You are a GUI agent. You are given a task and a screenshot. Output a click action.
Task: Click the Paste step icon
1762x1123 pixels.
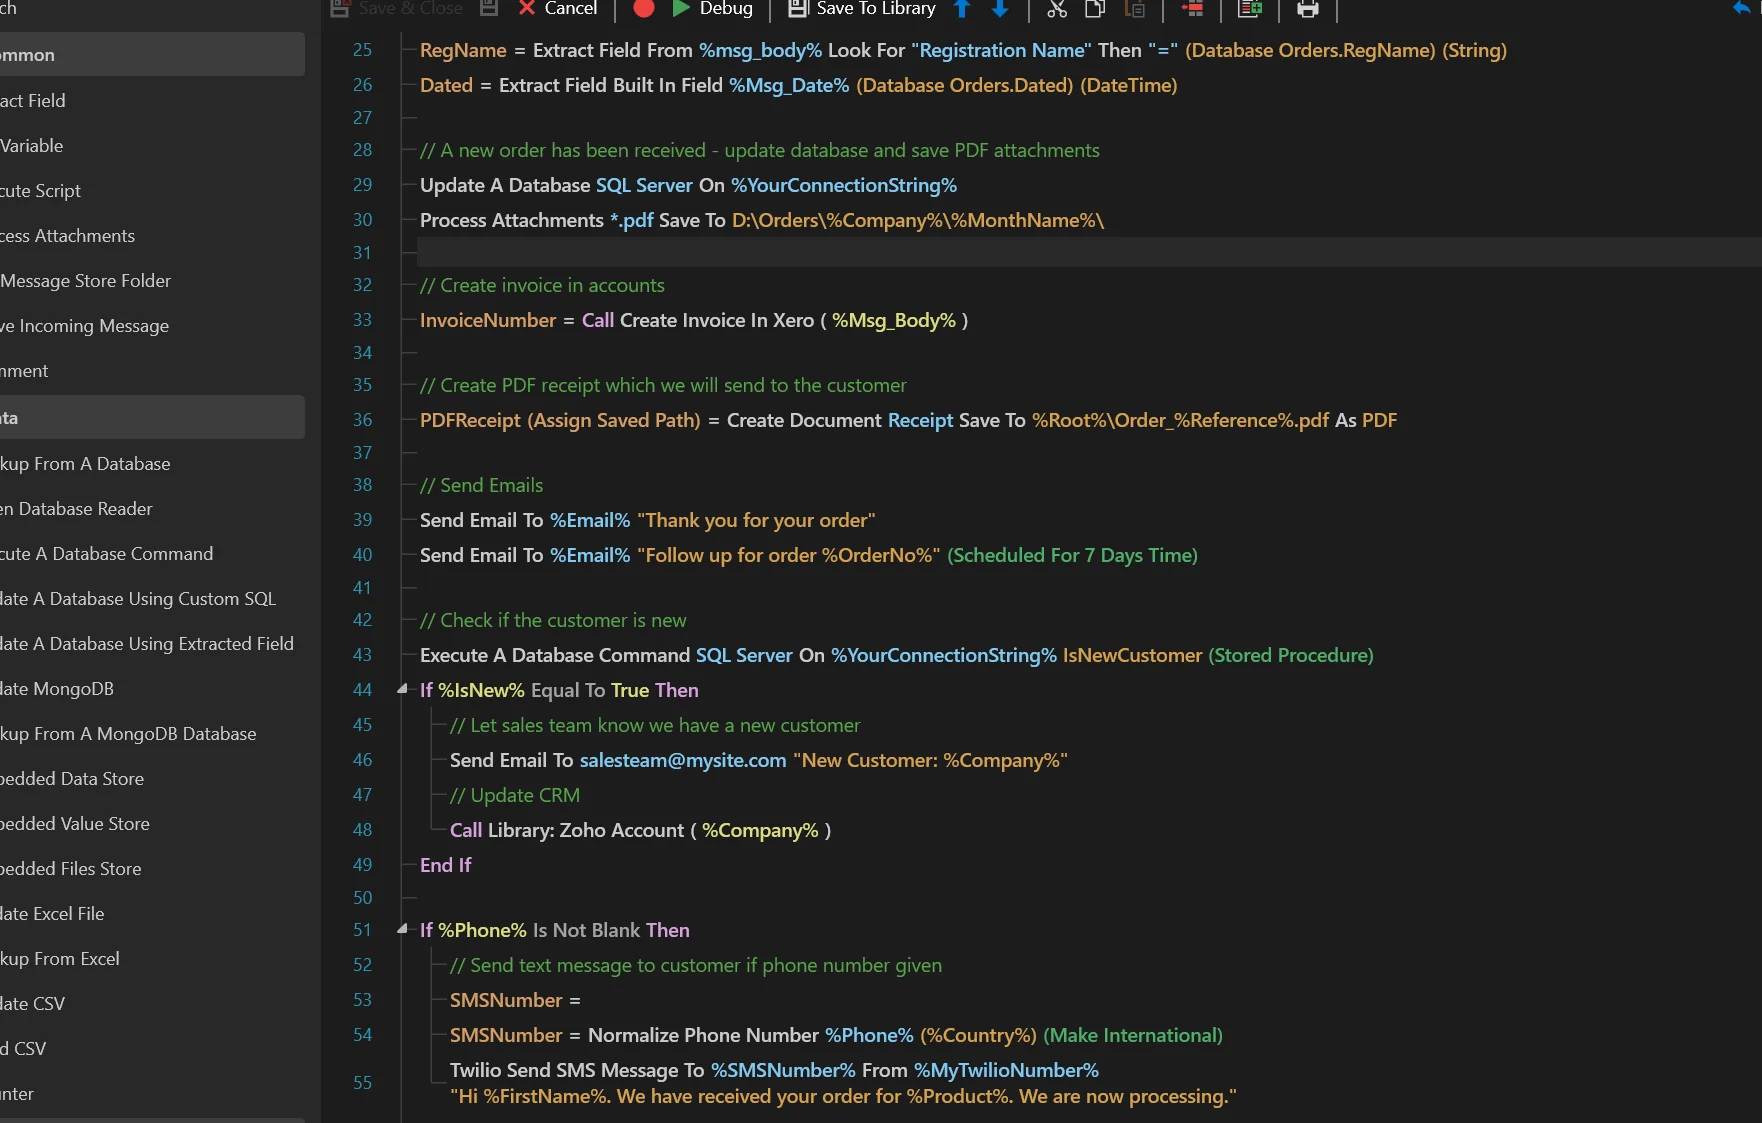point(1135,9)
